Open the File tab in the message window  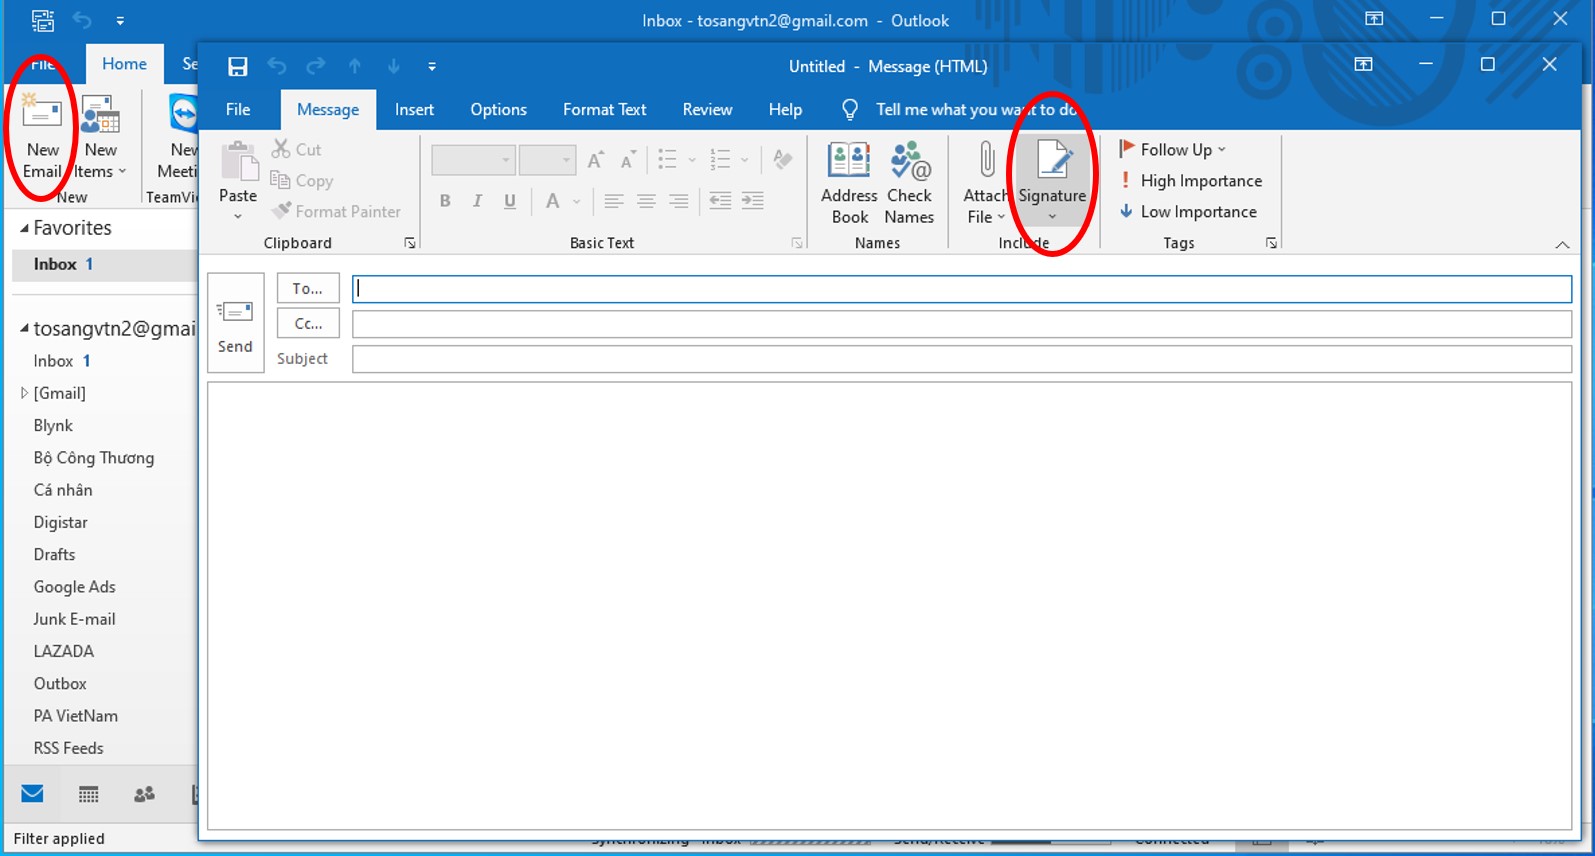238,109
